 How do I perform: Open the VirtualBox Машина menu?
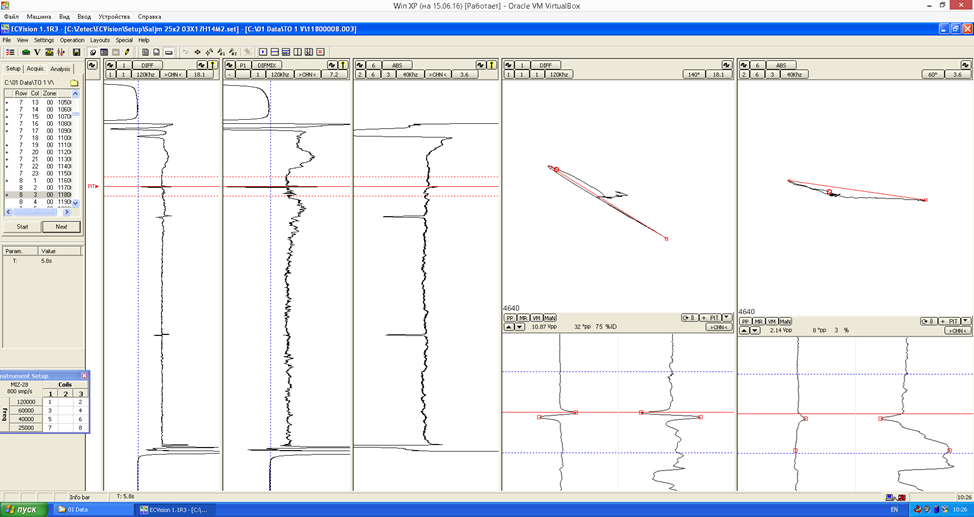(39, 17)
